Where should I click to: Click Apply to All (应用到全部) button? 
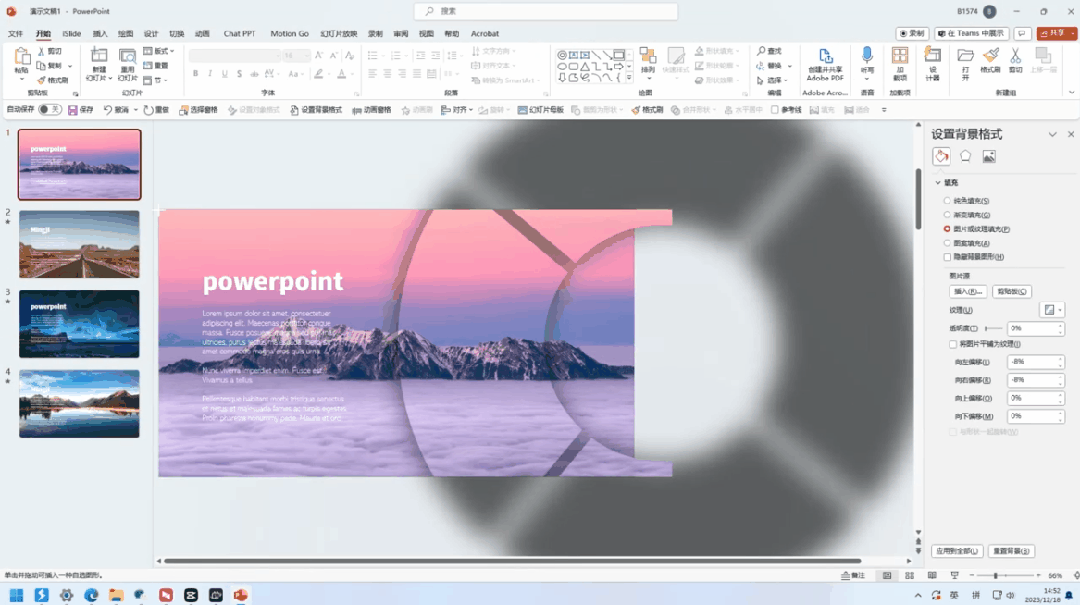point(957,551)
